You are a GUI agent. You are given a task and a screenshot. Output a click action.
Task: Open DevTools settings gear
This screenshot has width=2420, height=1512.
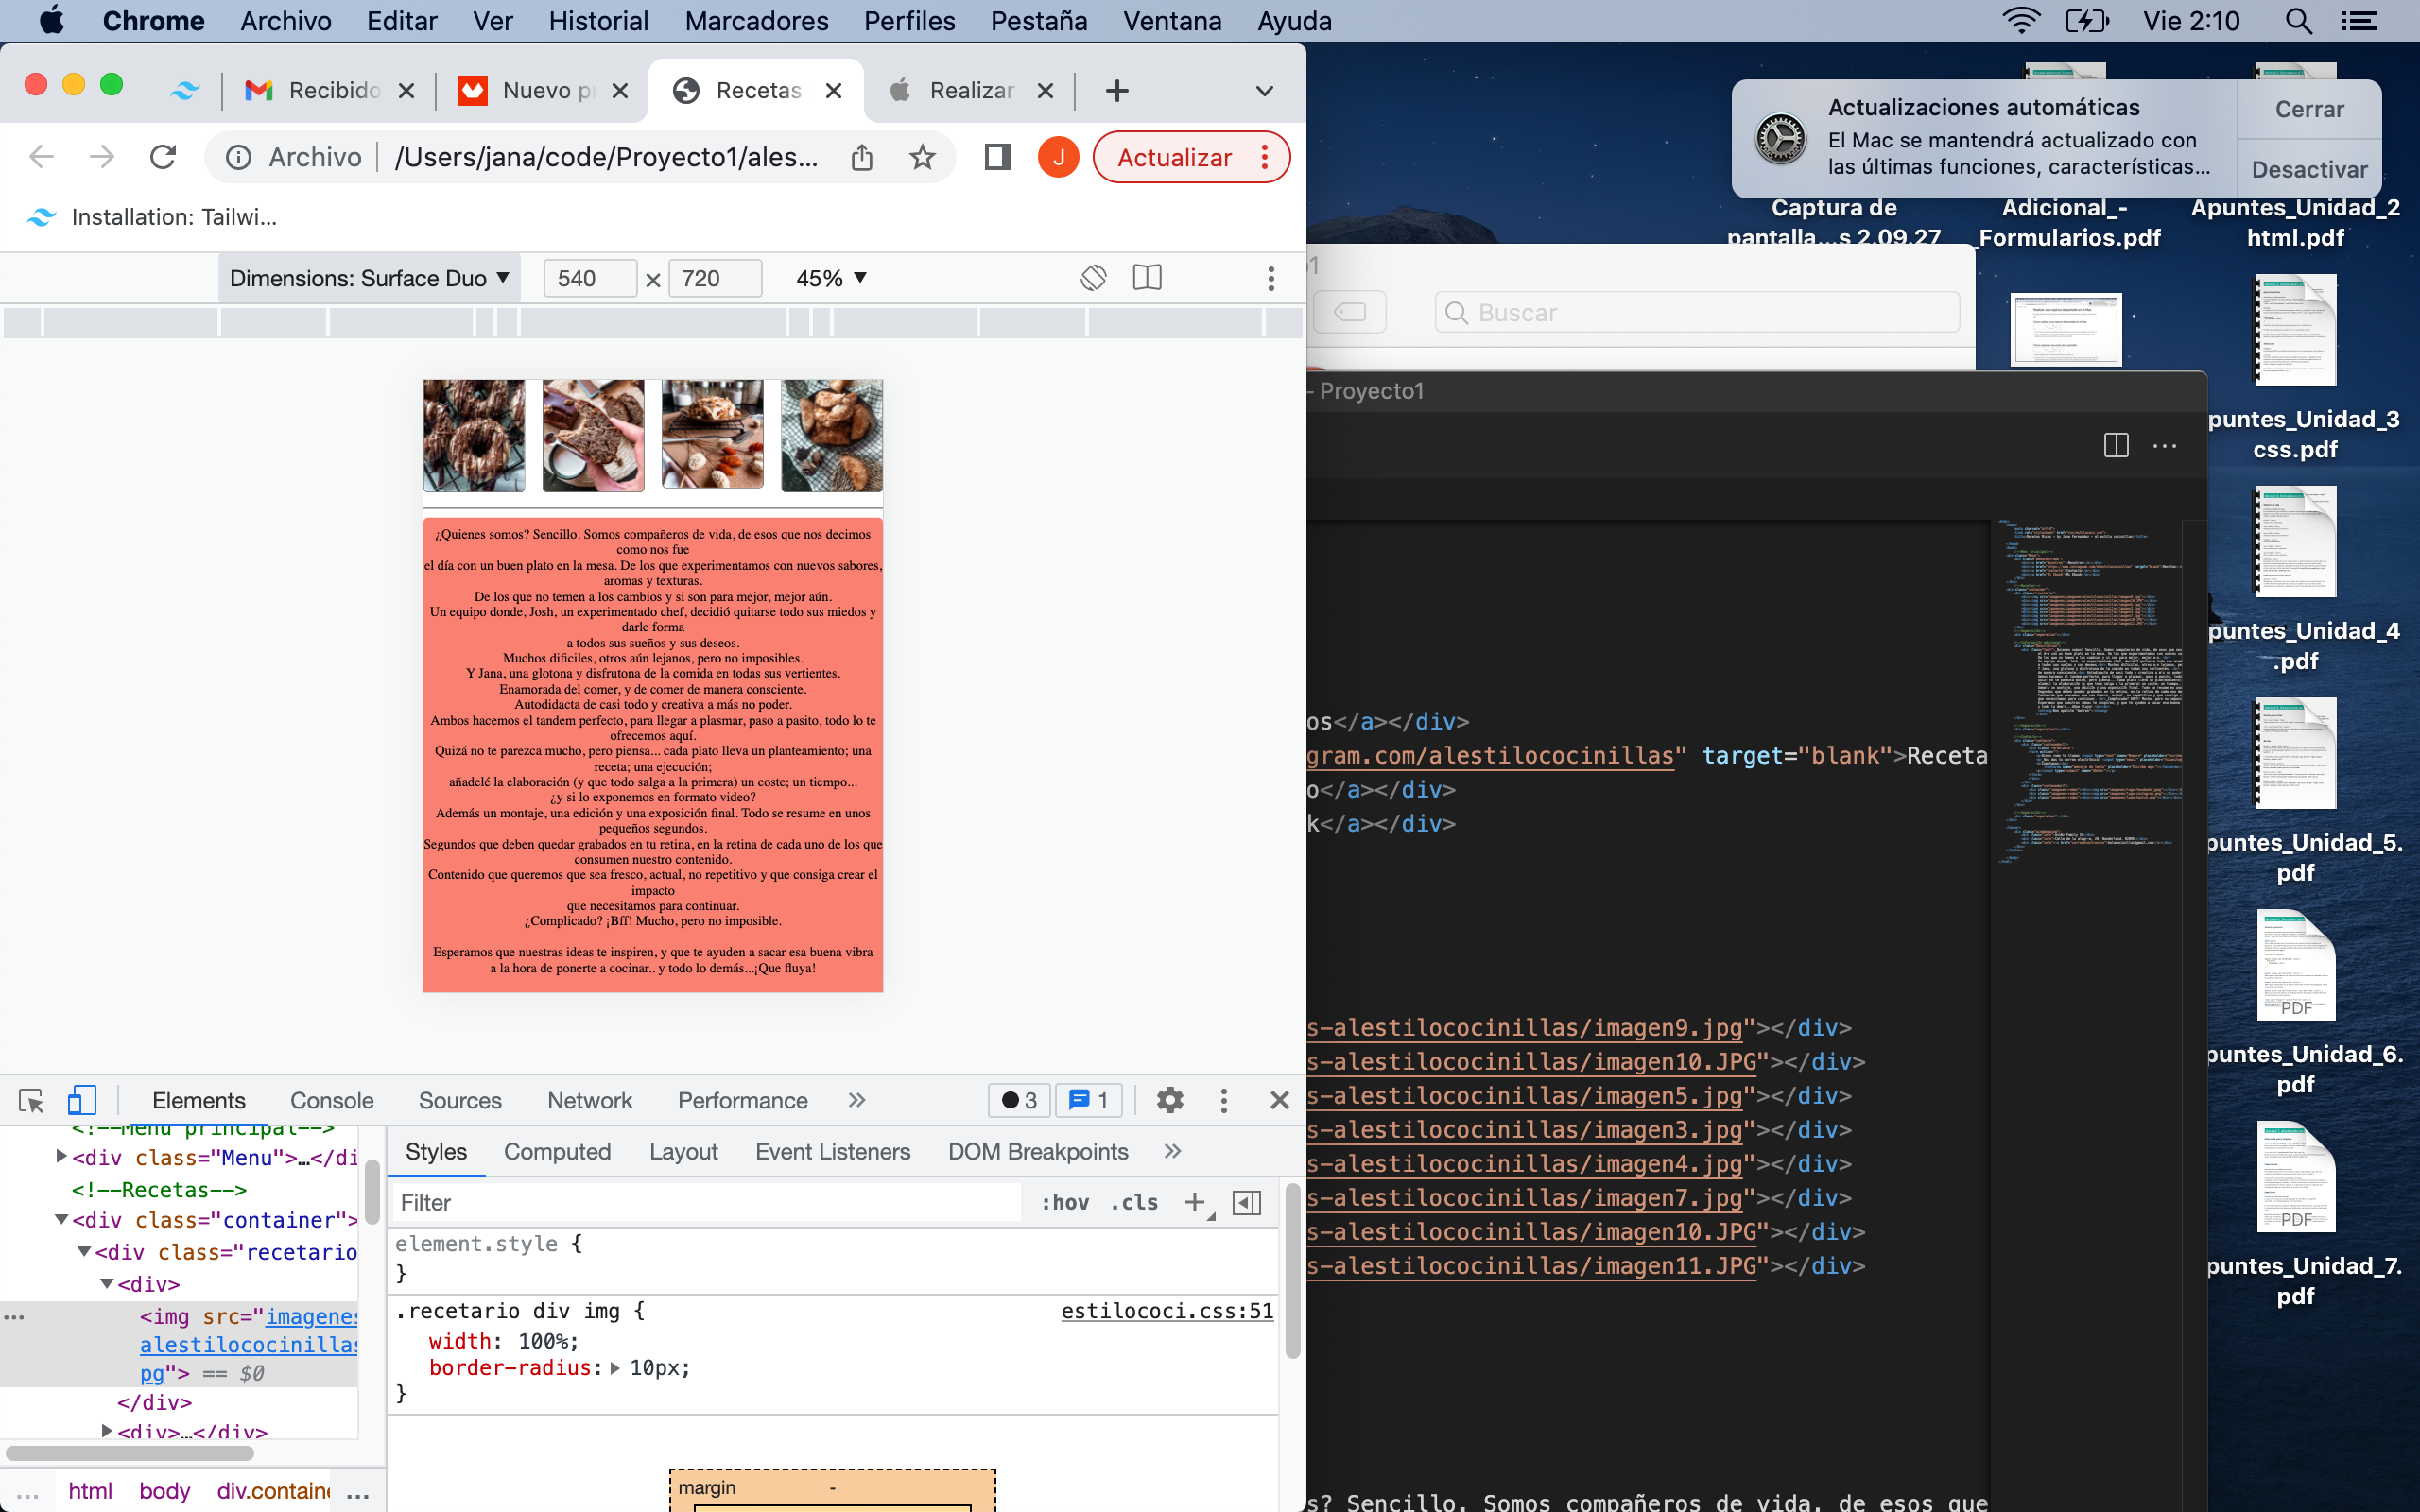[1169, 1100]
